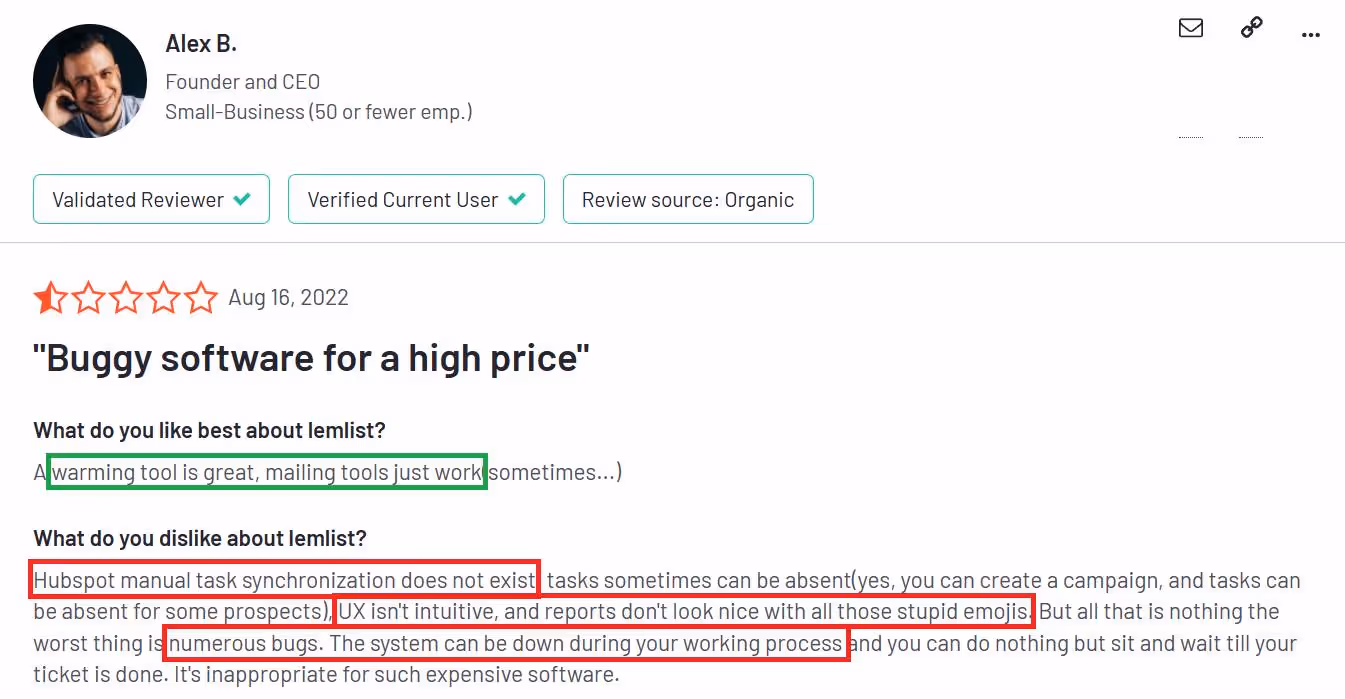The image size is (1345, 699).
Task: Click the Verified Current User badge
Action: click(416, 199)
